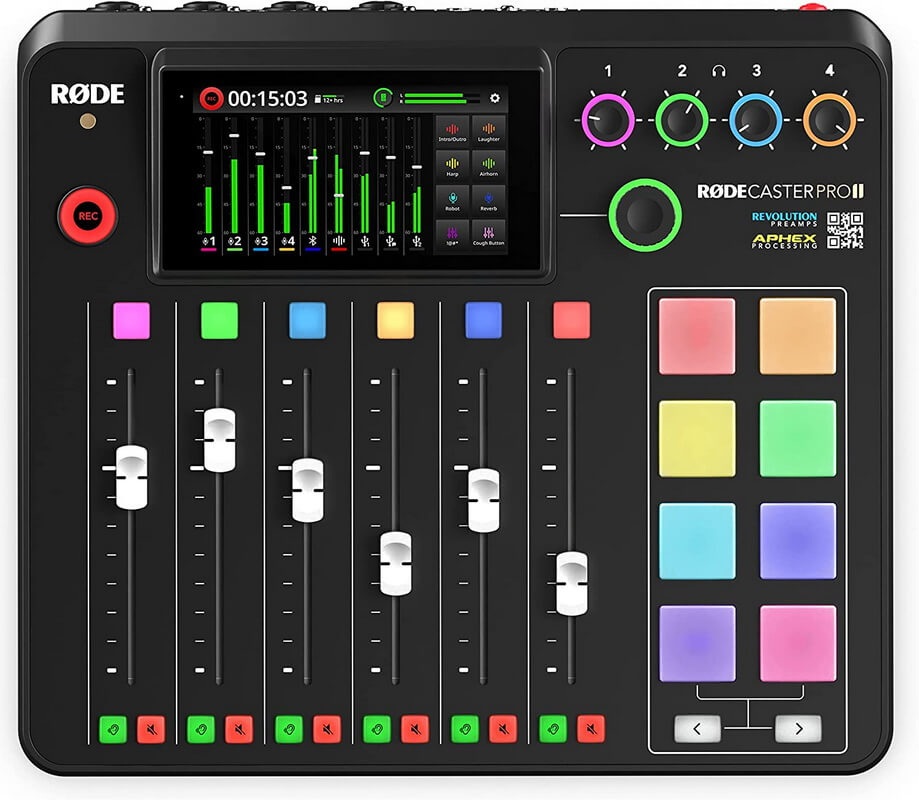This screenshot has width=919, height=800.
Task: Tap the Intro/Outro sound pad icon
Action: [453, 128]
